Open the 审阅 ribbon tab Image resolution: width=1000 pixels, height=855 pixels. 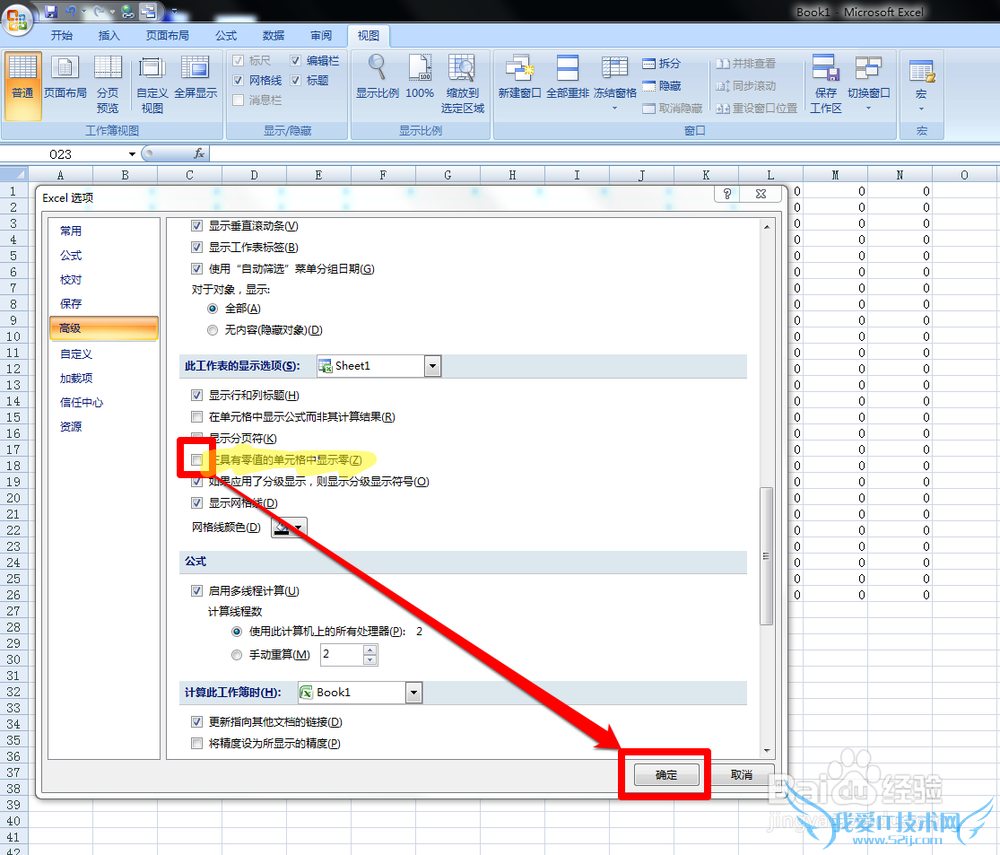pyautogui.click(x=321, y=36)
